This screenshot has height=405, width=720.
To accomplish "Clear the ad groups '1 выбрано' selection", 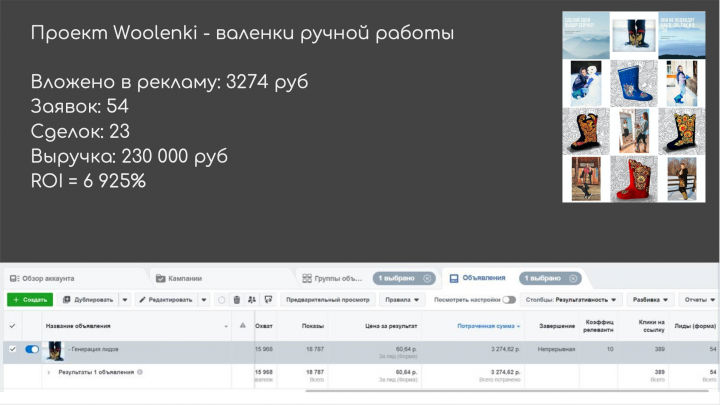I will pos(427,278).
